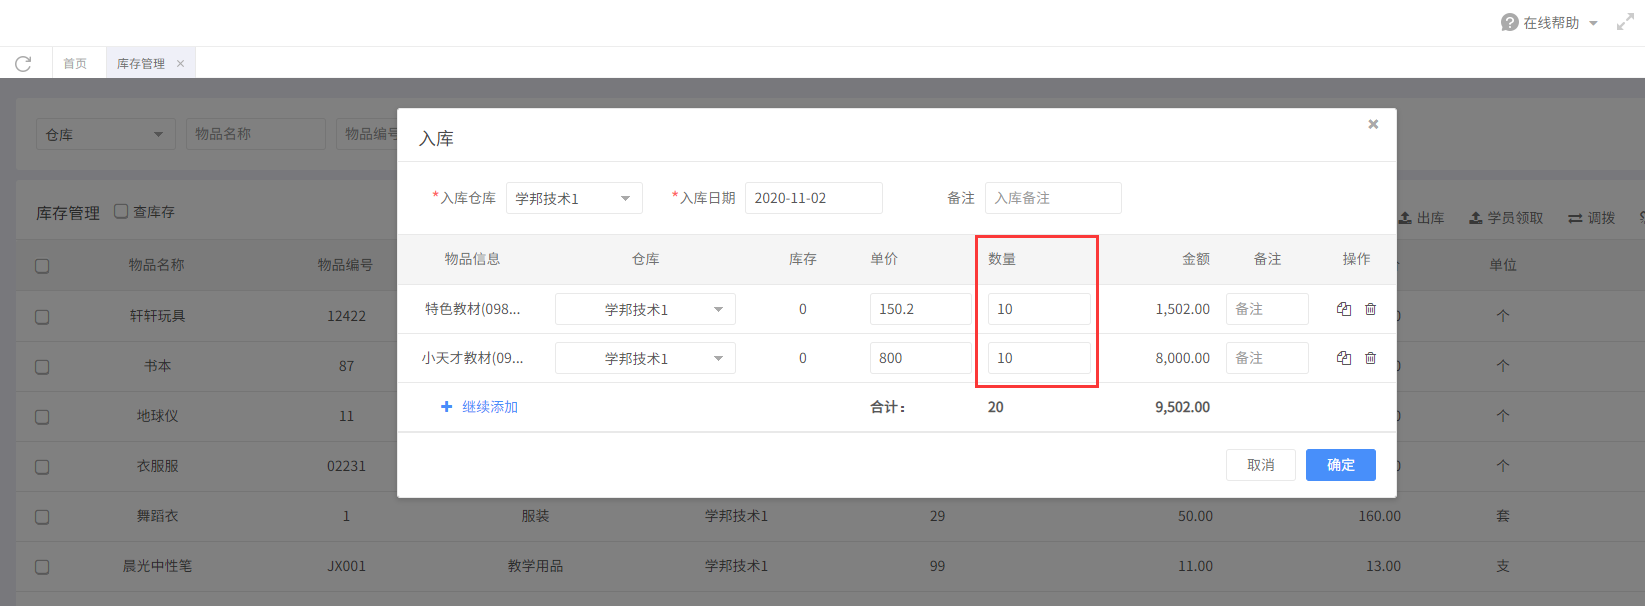Click the 物品名称 column header

point(157,265)
